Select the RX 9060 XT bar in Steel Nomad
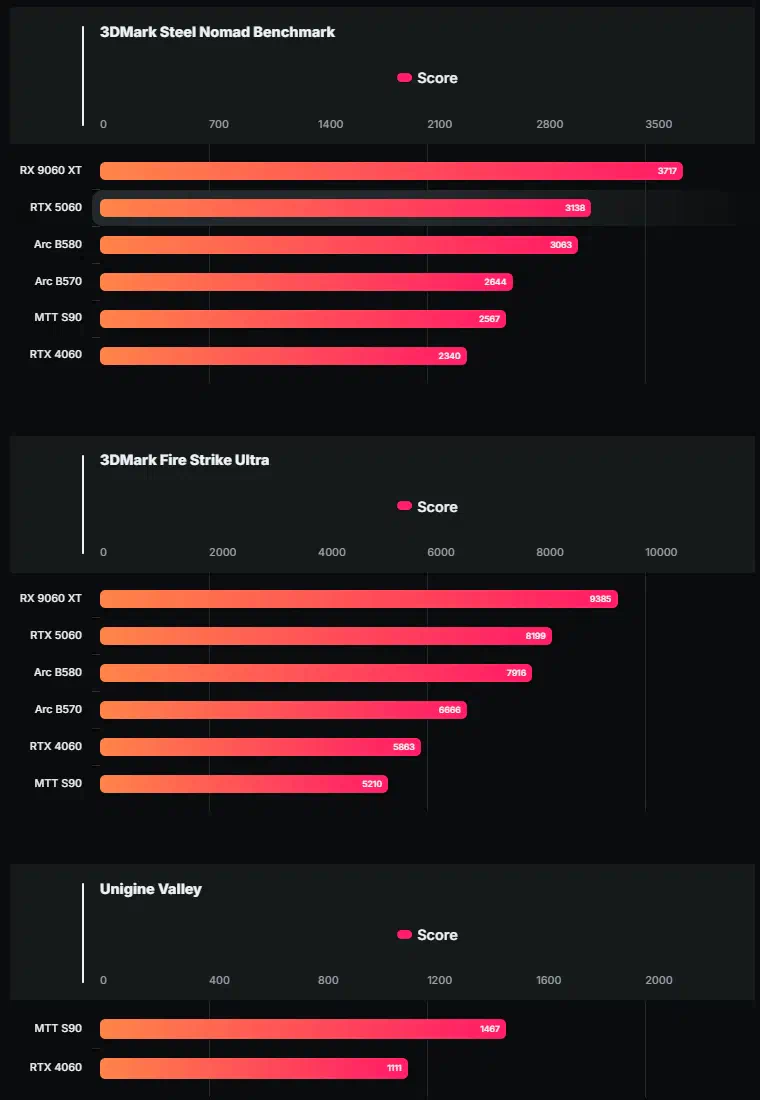This screenshot has height=1100, width=760. click(x=392, y=171)
